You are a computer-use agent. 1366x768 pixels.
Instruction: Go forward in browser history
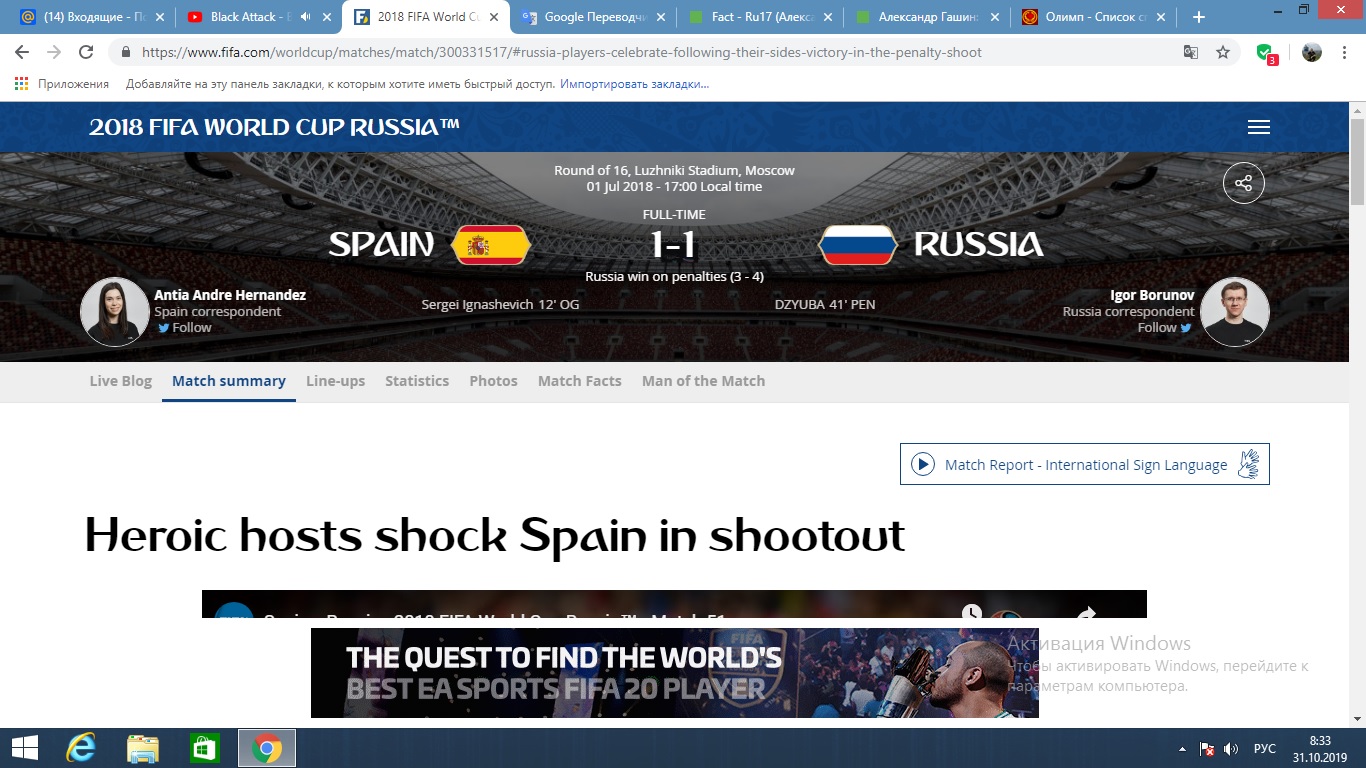[54, 52]
